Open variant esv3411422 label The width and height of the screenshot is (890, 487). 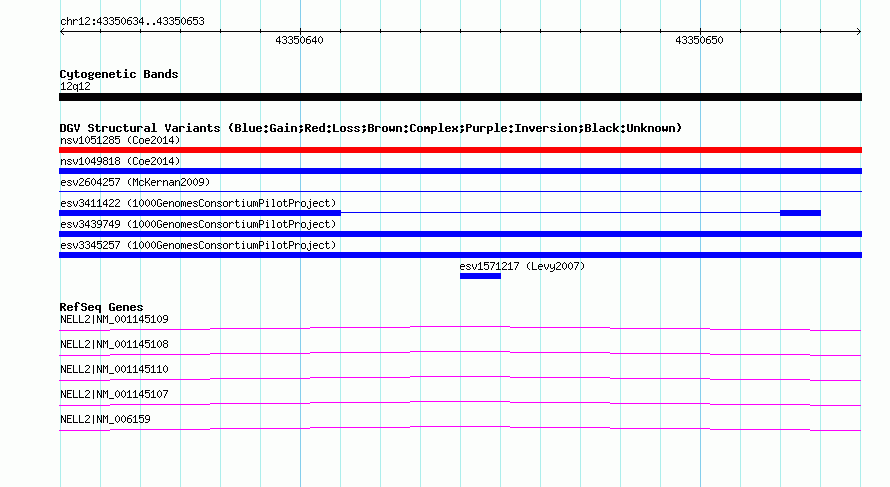coord(198,203)
